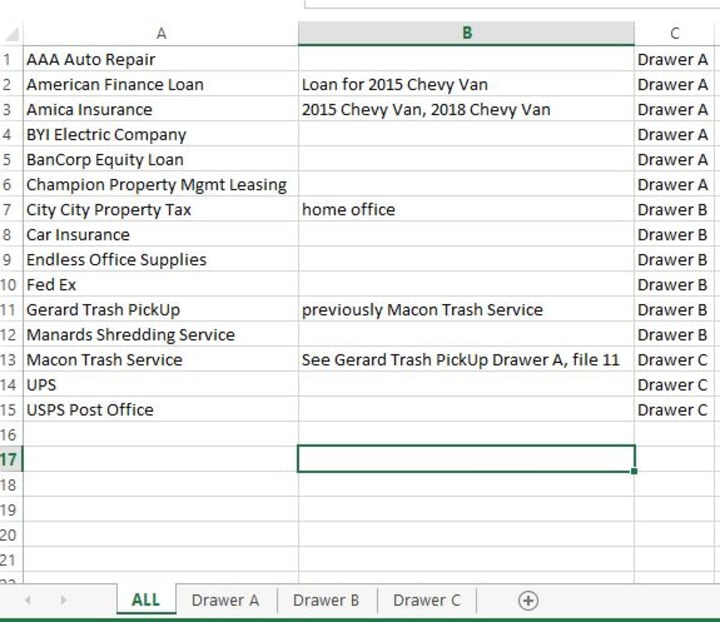The height and width of the screenshot is (622, 720).
Task: Select Loan for 2015 Chevy Van cell
Action: tap(467, 84)
